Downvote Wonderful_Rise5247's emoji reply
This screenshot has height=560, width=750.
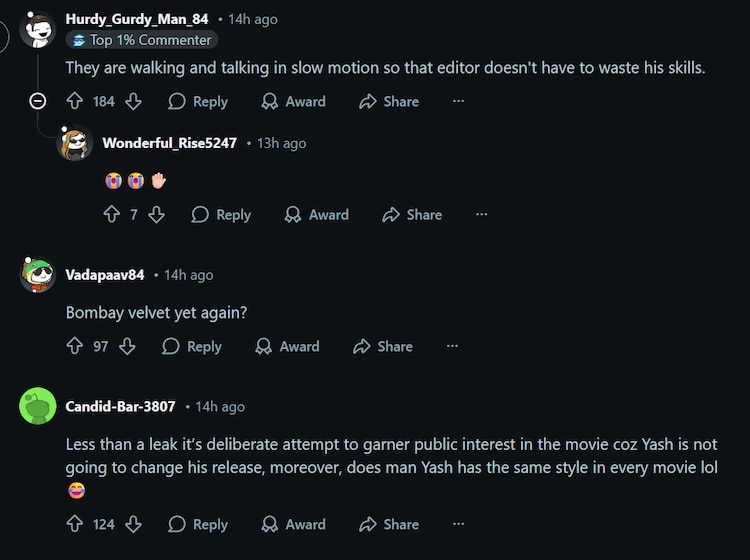point(156,214)
